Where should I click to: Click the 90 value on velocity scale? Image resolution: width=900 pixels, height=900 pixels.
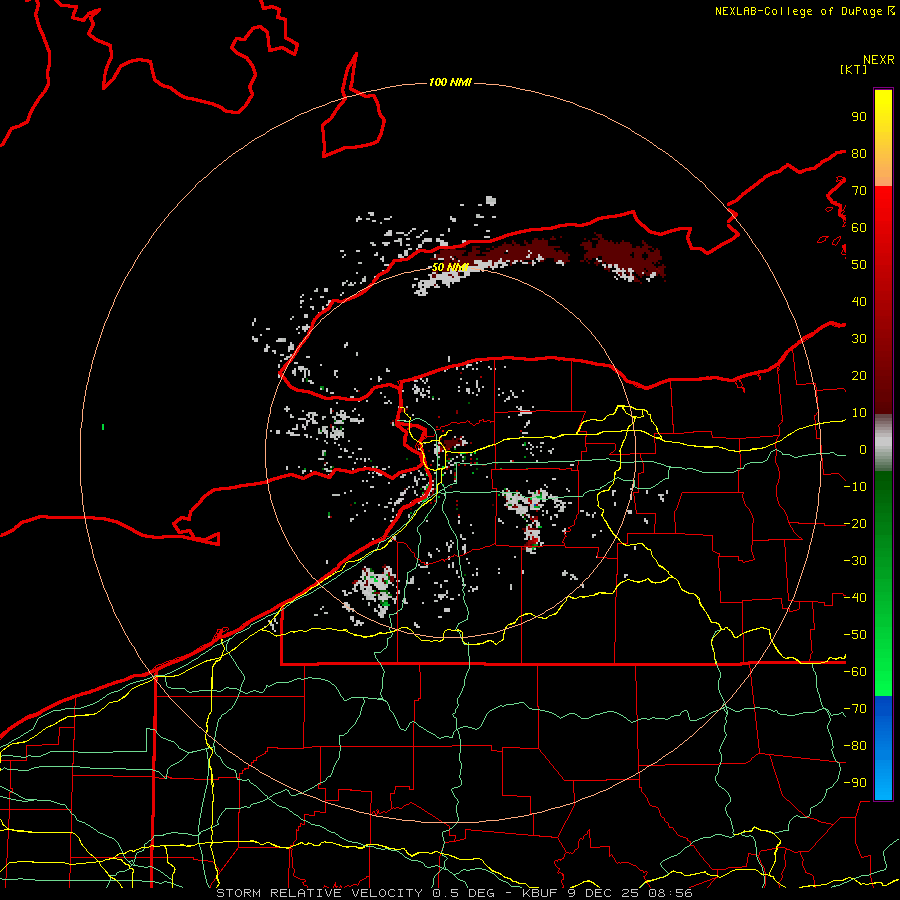tap(859, 117)
